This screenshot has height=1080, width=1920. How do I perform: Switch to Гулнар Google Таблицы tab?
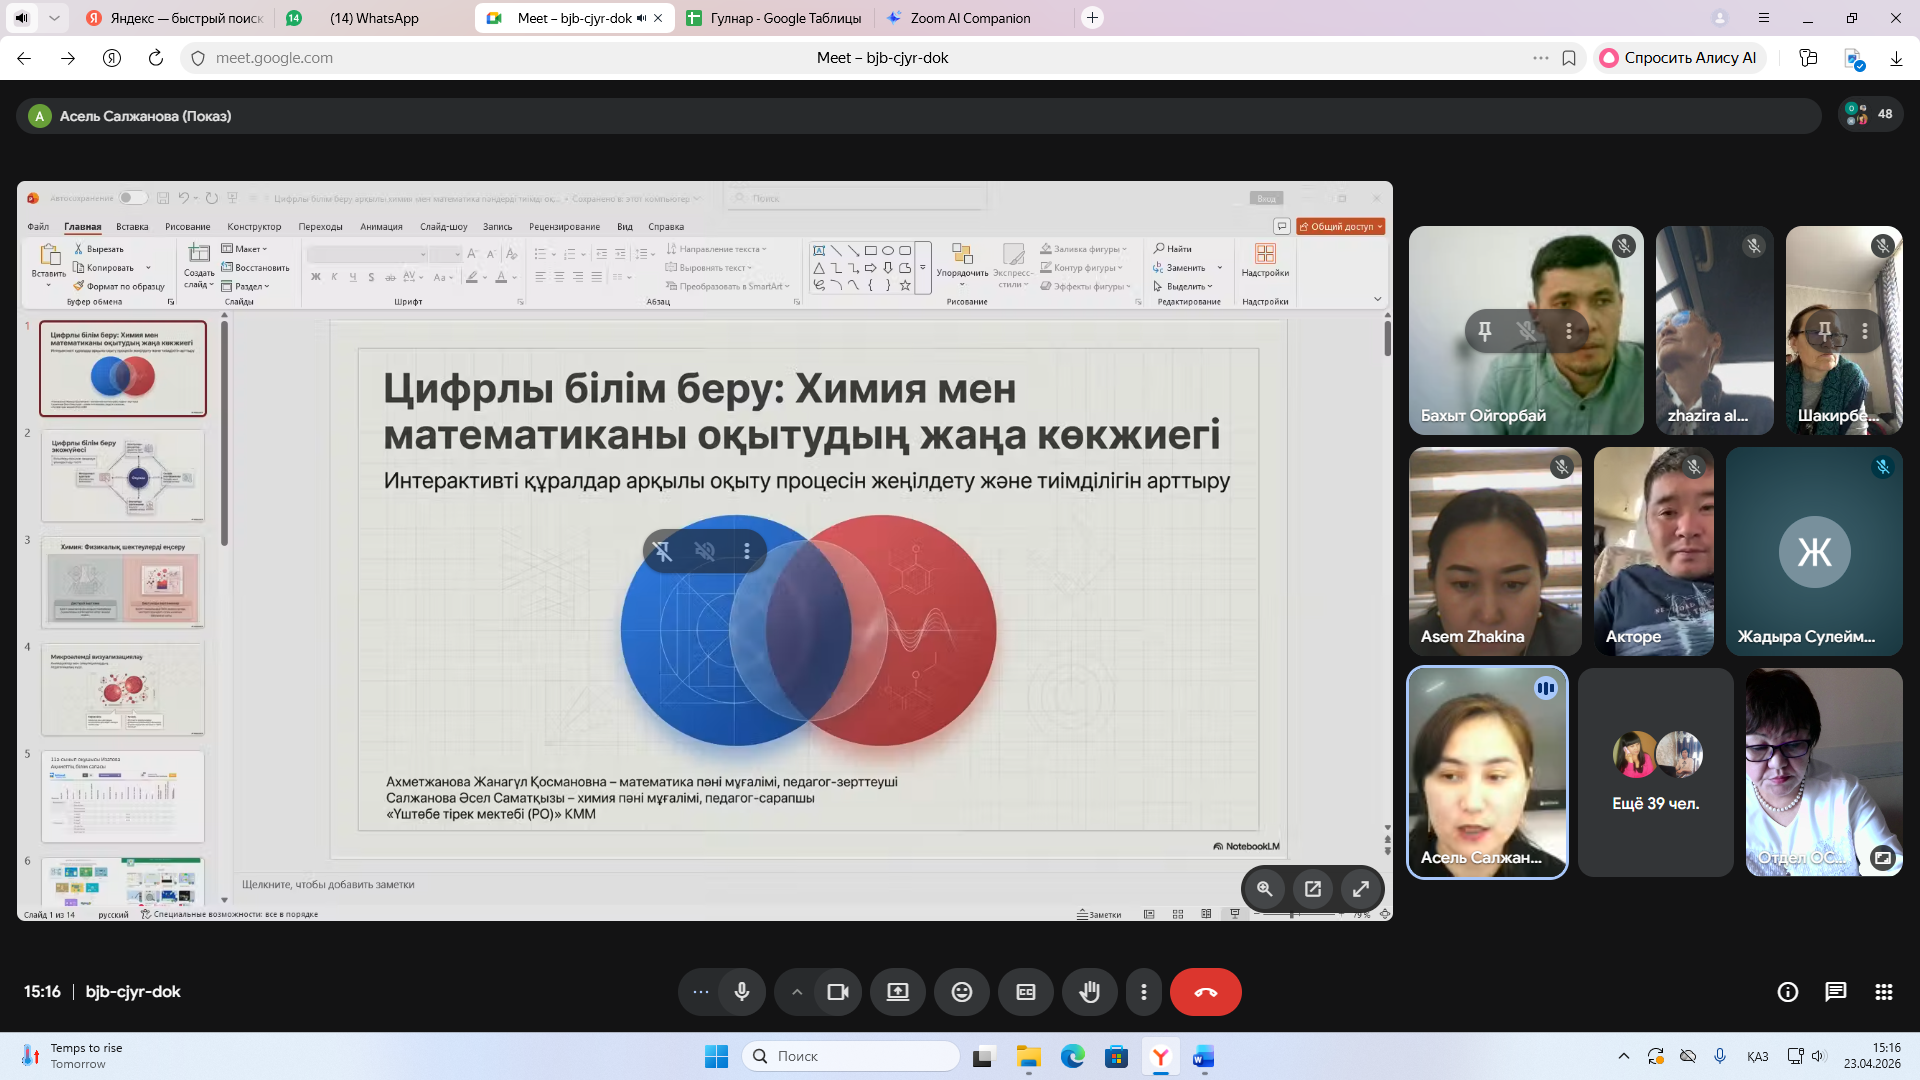(775, 18)
